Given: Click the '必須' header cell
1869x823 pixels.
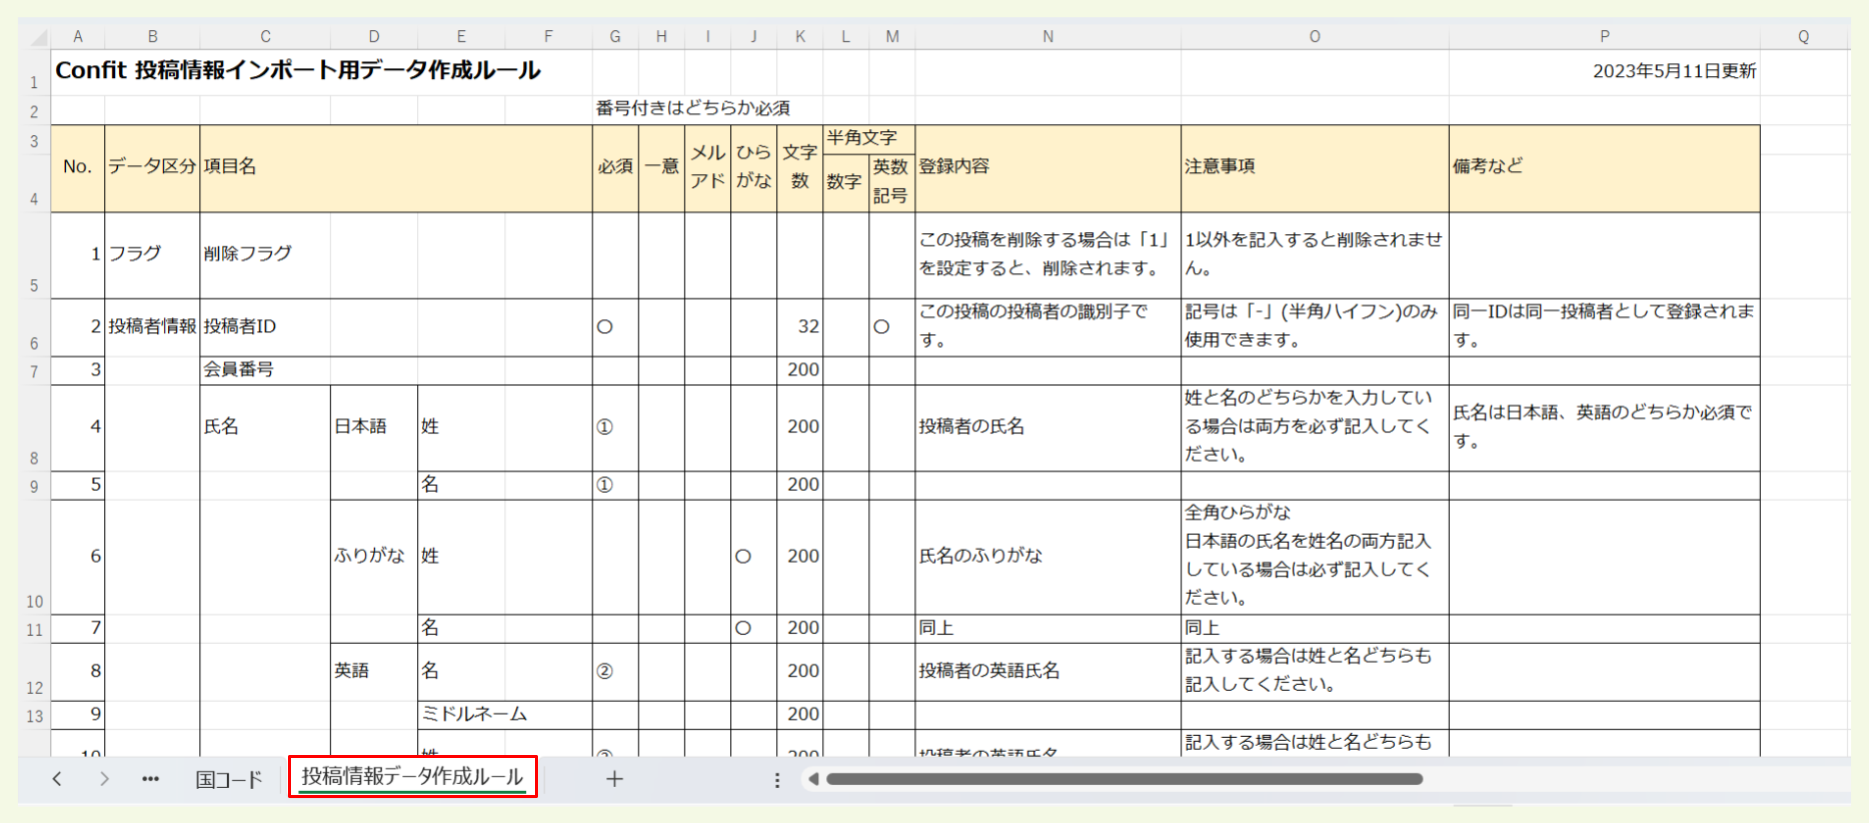Looking at the screenshot, I should click(615, 167).
